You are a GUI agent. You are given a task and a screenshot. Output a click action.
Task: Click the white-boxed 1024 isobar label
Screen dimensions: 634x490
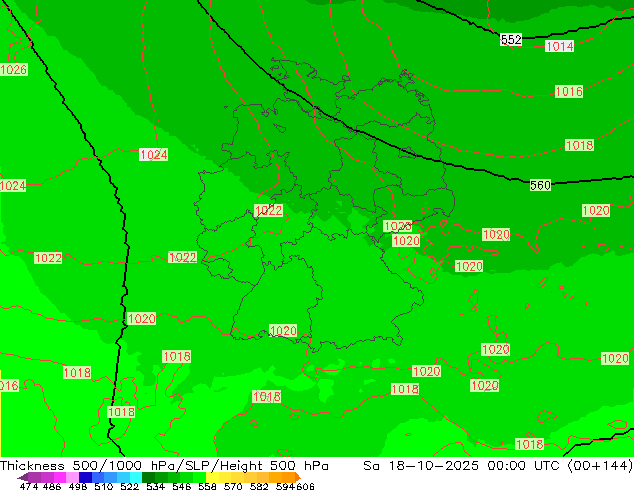point(153,154)
